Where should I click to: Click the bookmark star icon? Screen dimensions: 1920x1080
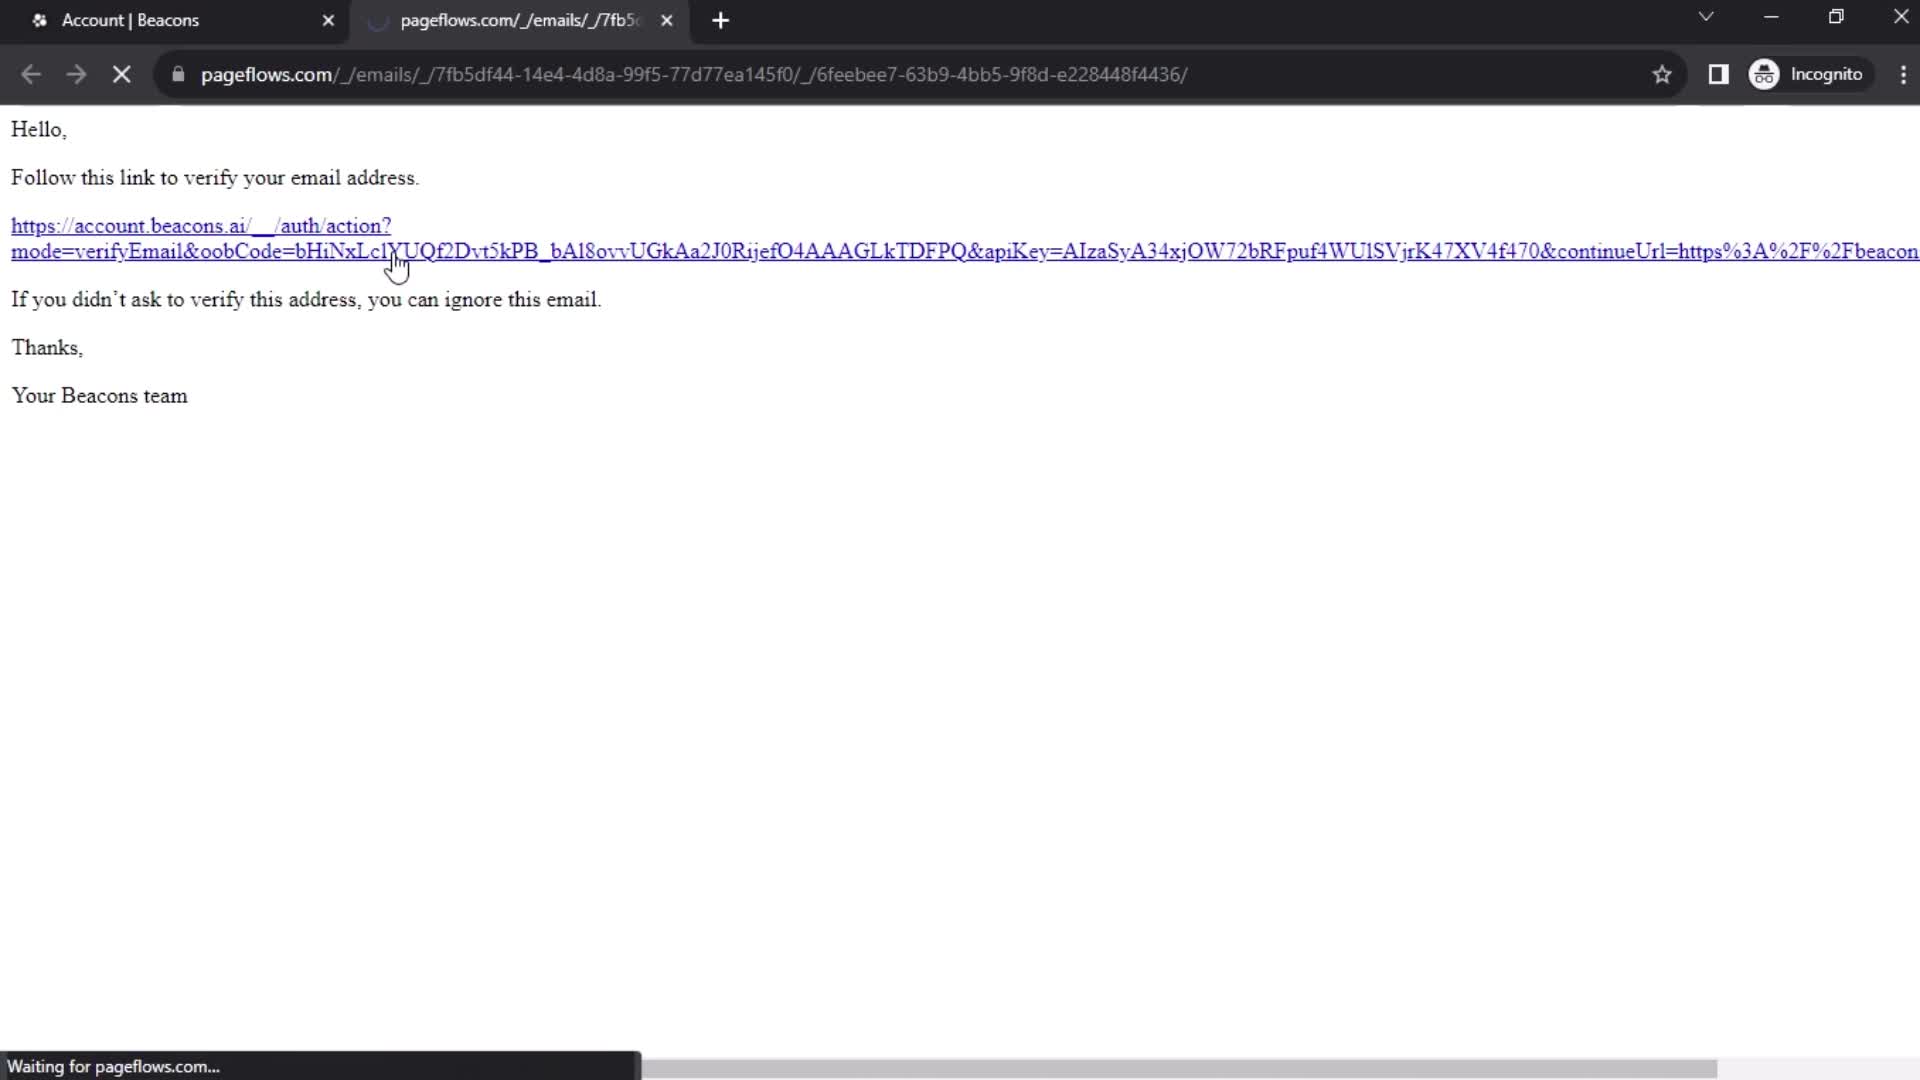(1663, 74)
